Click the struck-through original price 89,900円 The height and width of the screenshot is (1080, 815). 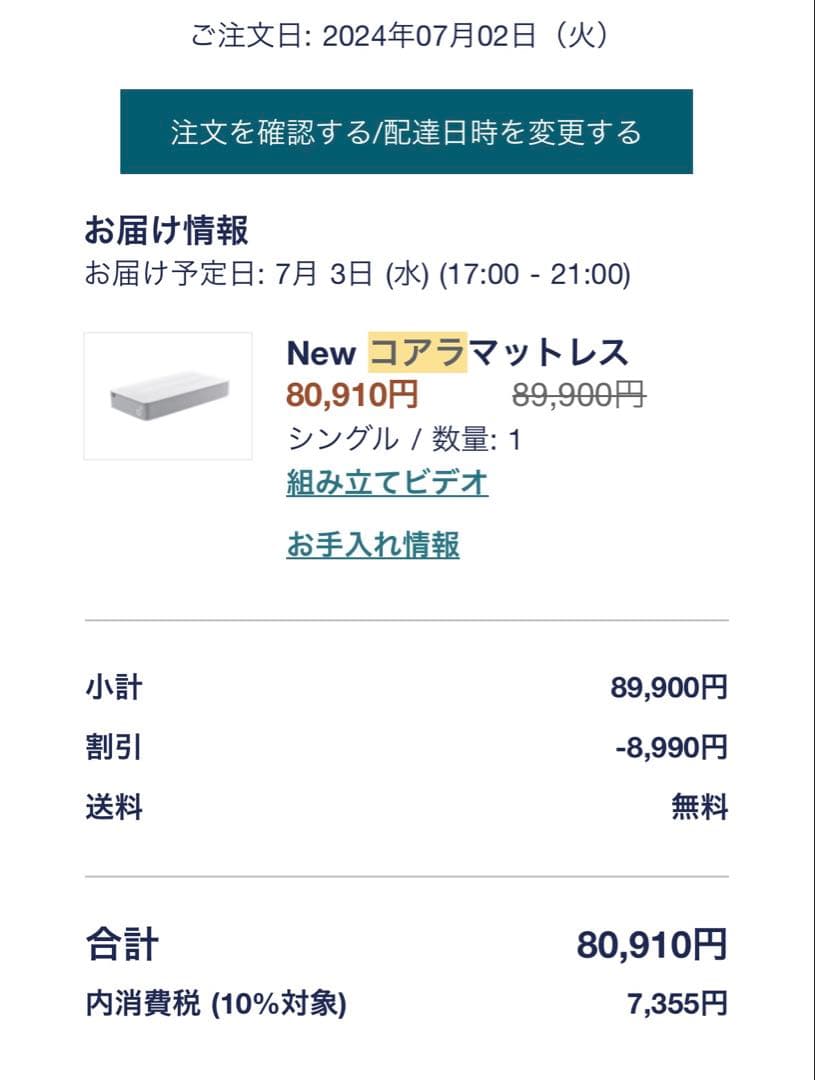point(579,395)
